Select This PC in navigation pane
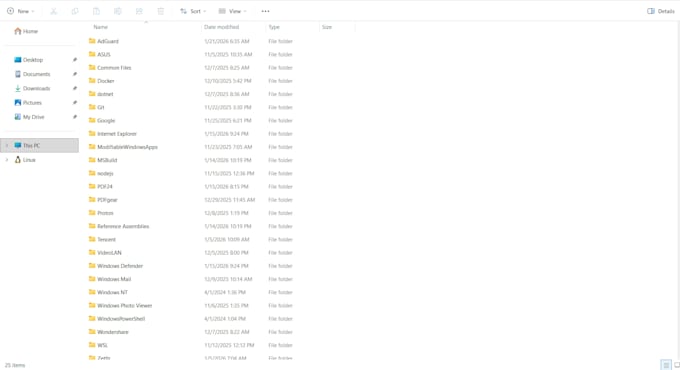The height and width of the screenshot is (370, 680). click(x=39, y=145)
